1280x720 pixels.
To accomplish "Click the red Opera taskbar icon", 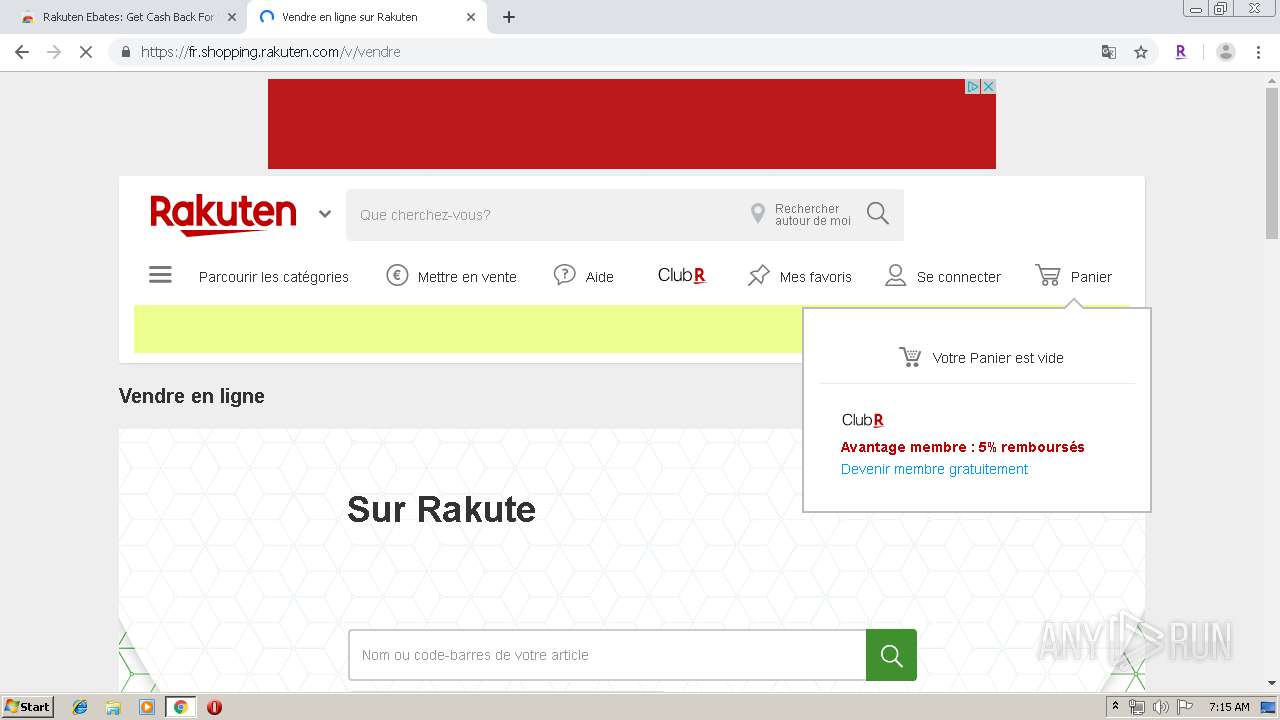I will click(214, 707).
